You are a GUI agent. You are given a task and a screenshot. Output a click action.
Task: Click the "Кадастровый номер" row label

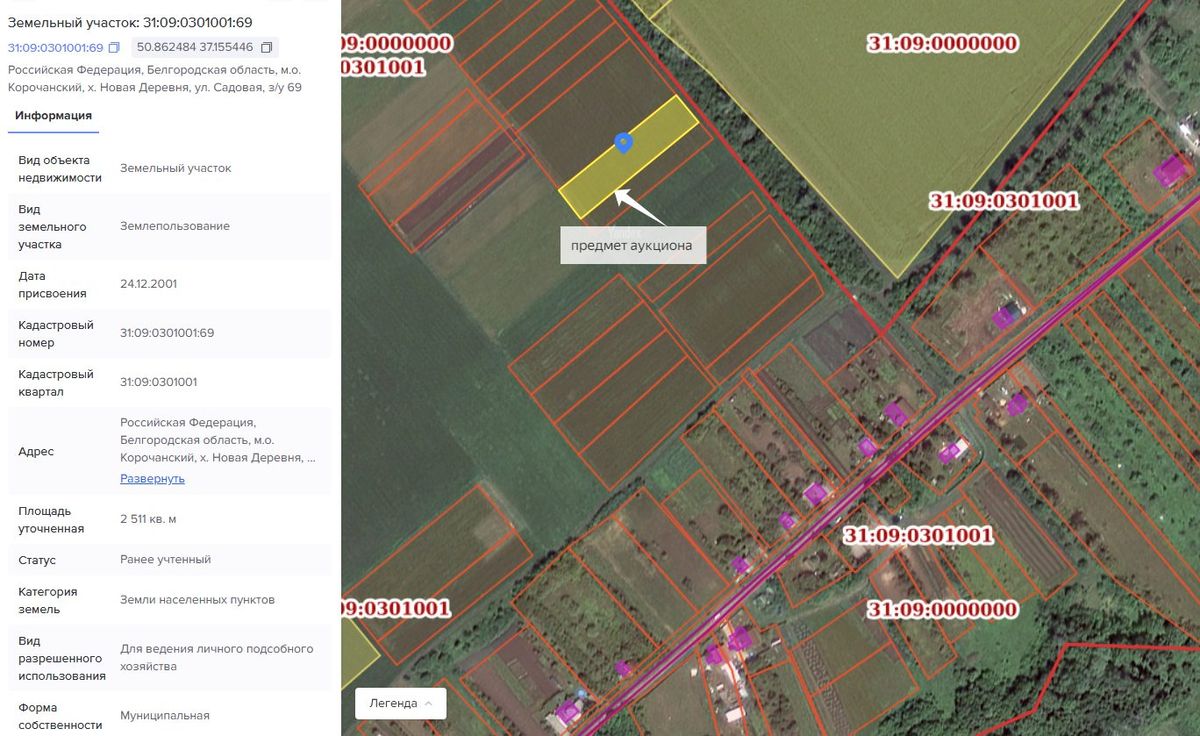[56, 334]
